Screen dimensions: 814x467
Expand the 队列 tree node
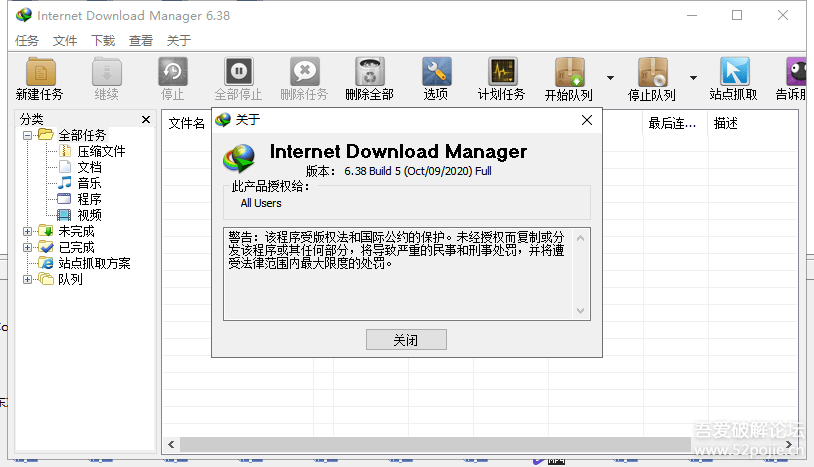pyautogui.click(x=28, y=280)
